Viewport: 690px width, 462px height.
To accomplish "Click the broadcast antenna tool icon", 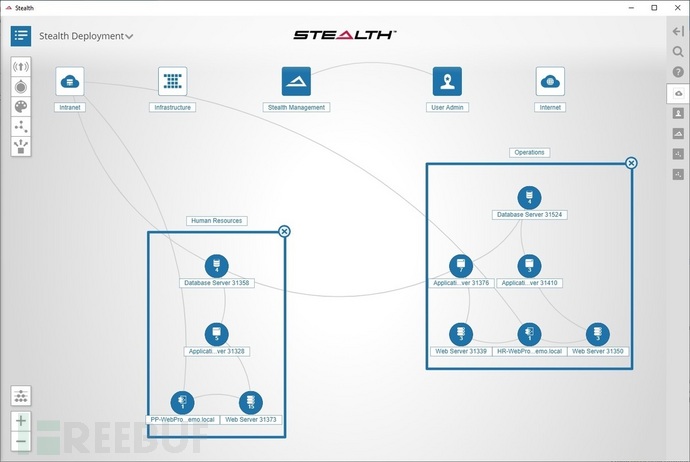I will [21, 66].
